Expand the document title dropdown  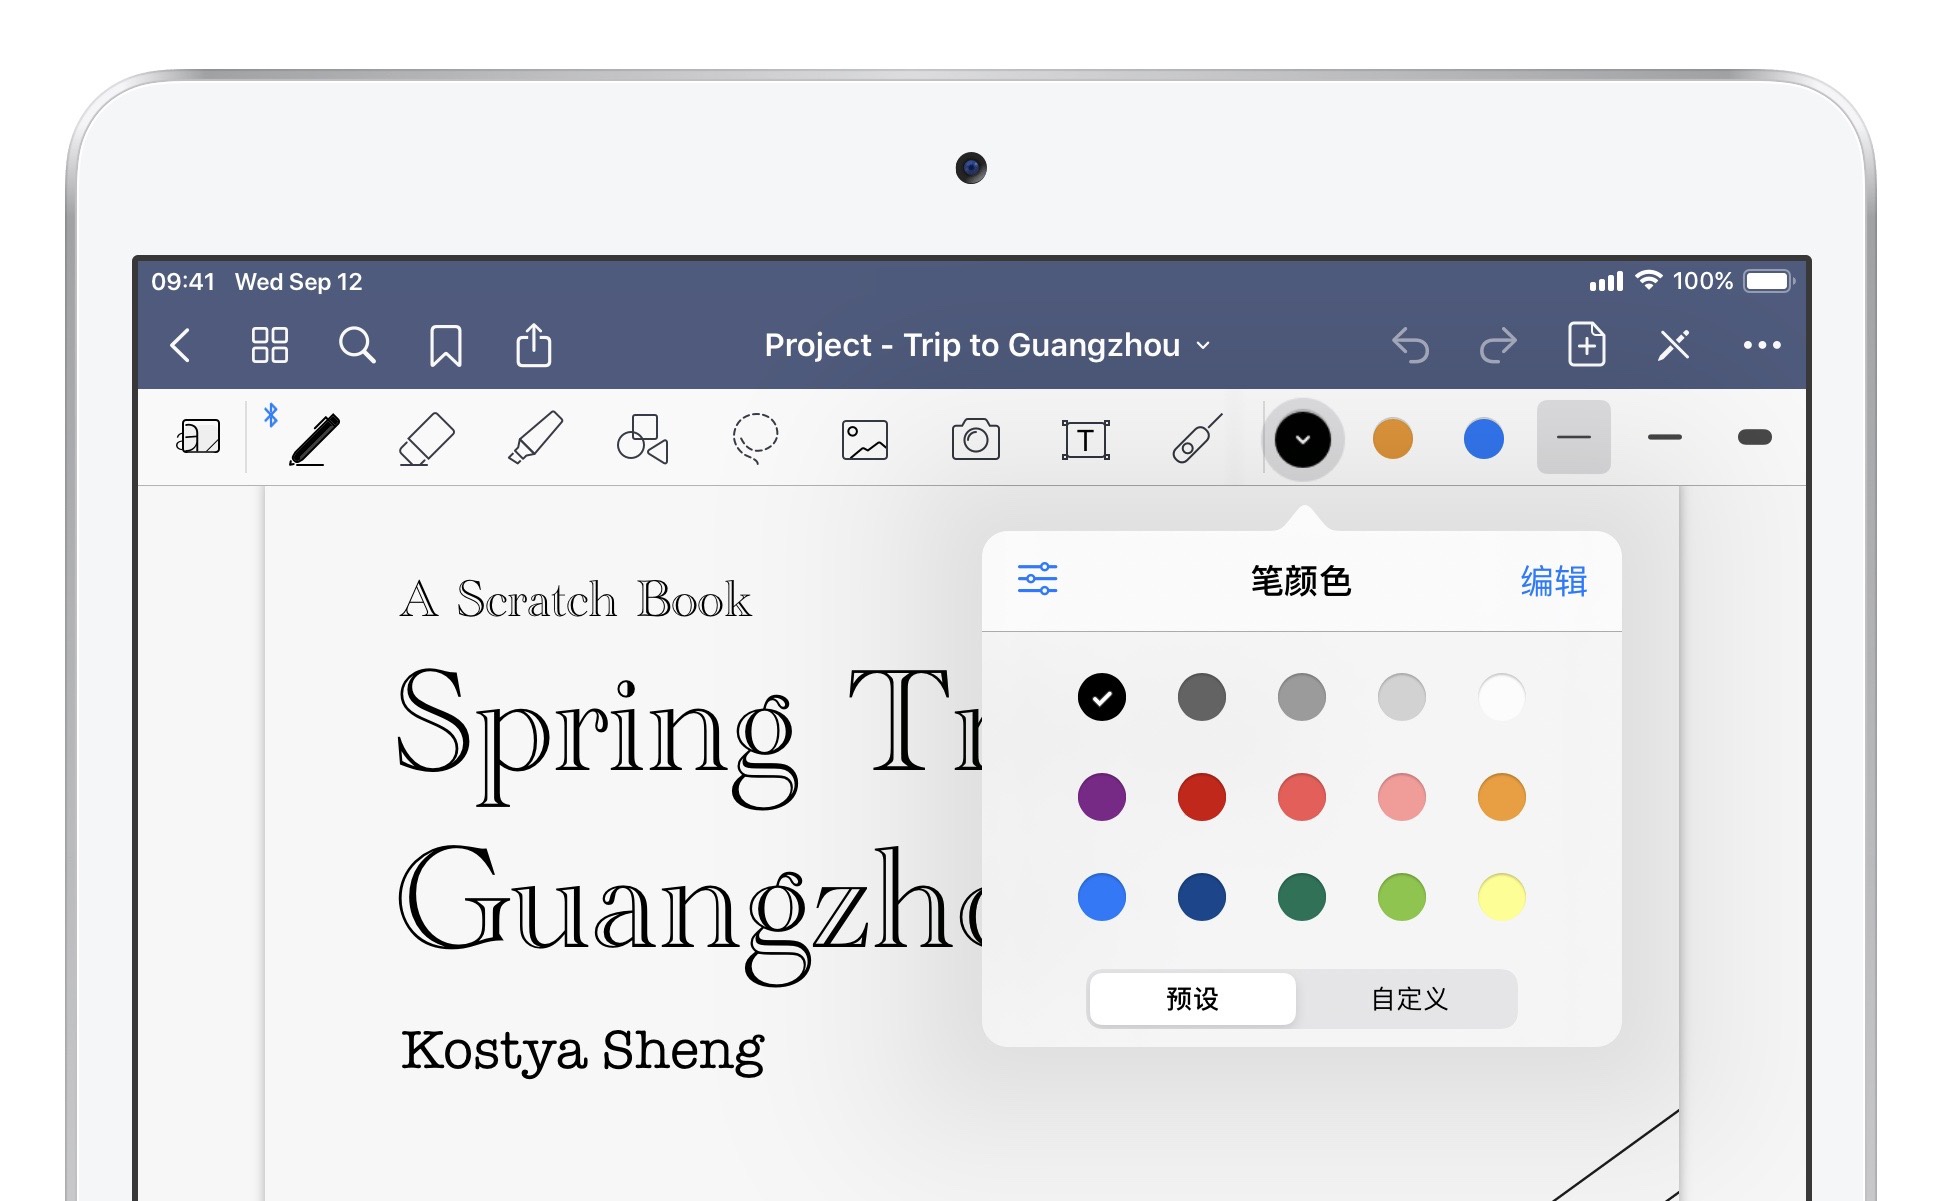tap(987, 345)
